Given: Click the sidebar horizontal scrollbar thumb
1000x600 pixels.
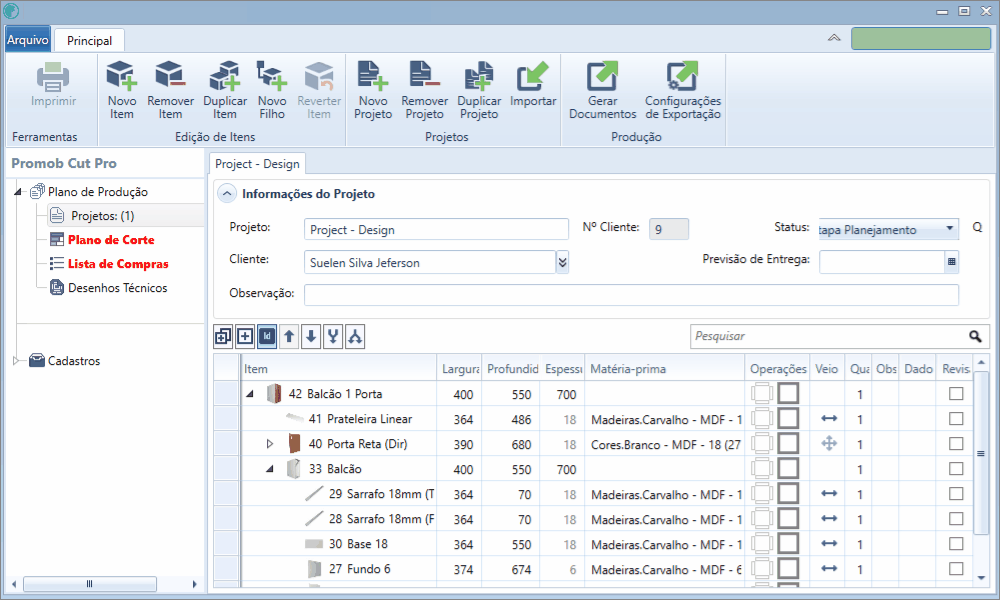Looking at the screenshot, I should 89,583.
